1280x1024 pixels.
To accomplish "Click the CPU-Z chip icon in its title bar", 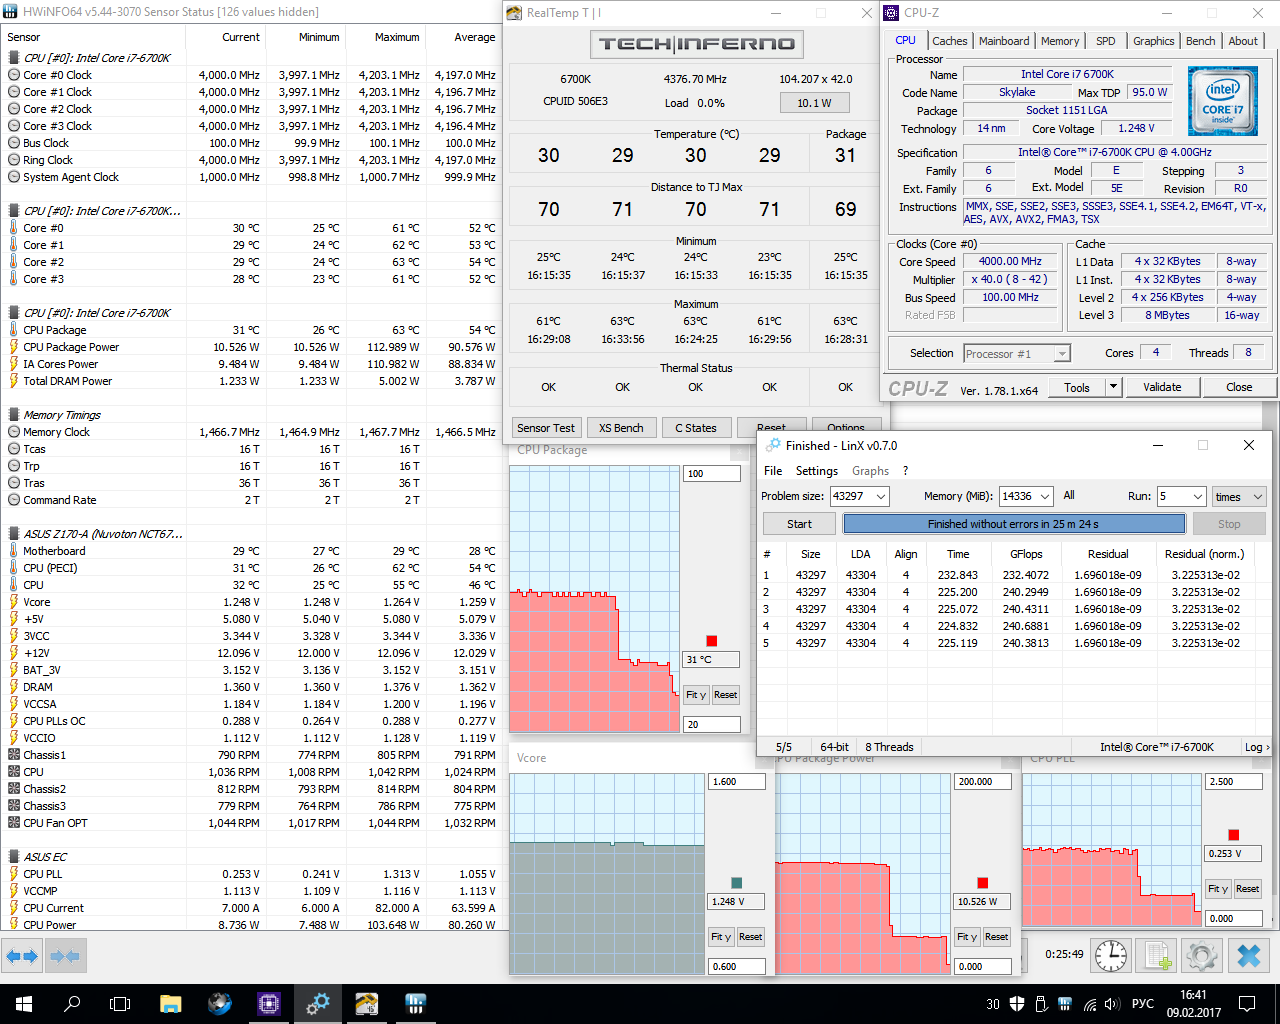I will [891, 13].
